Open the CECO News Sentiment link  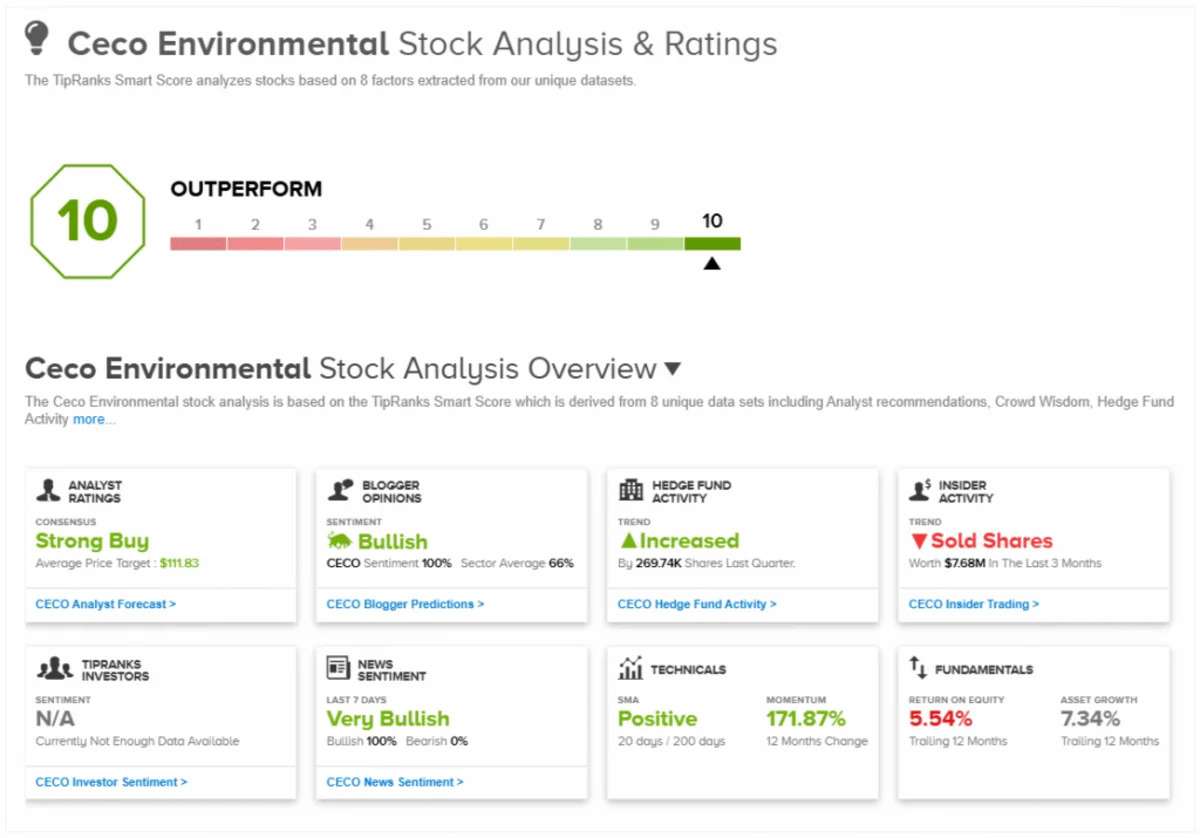(x=395, y=782)
